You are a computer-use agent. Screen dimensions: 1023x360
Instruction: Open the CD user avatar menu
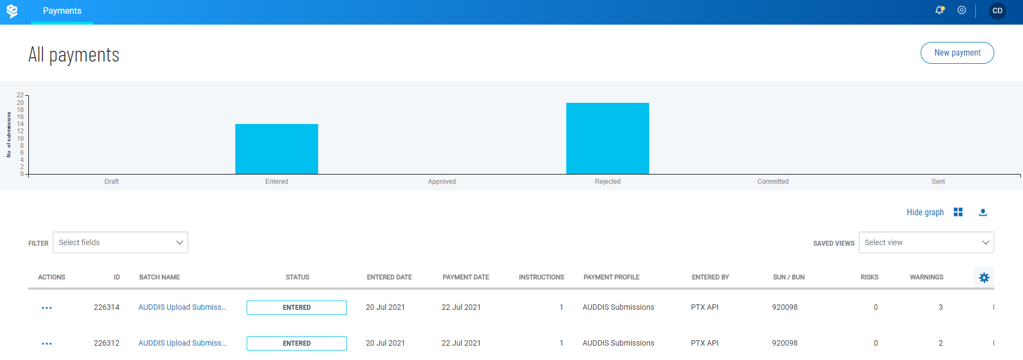[998, 10]
